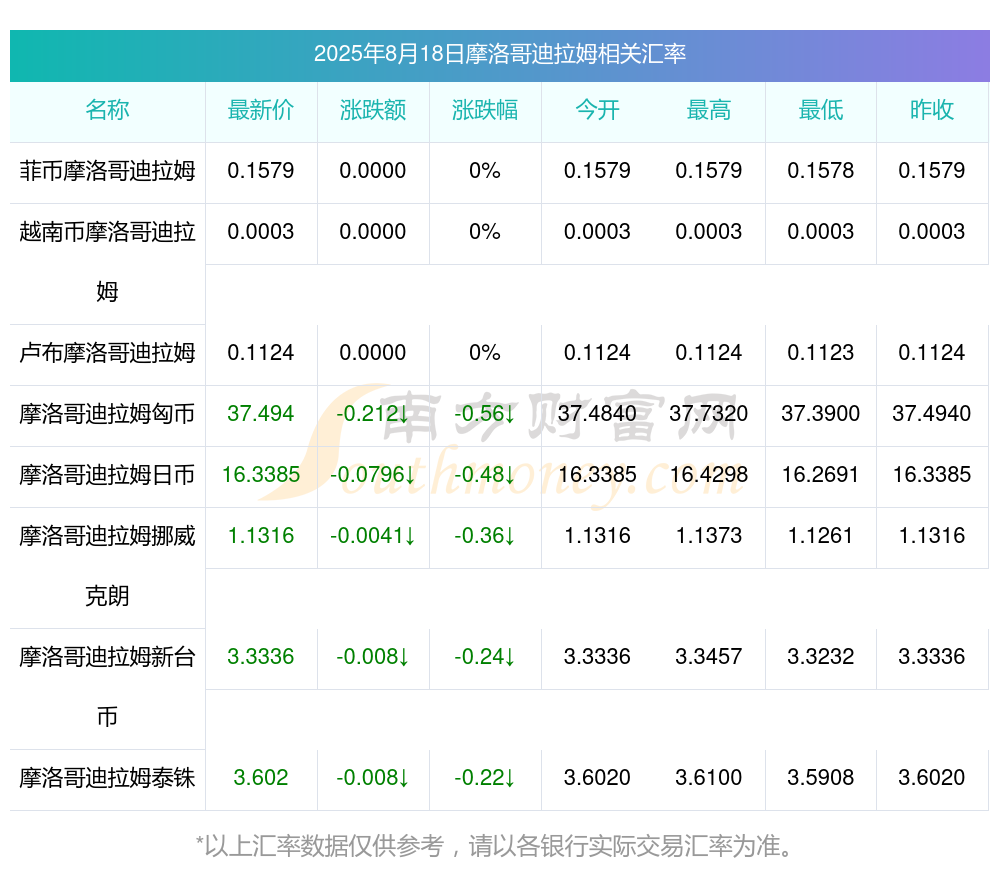Click the 涨跌幅 column header
The height and width of the screenshot is (877, 1000).
485,110
